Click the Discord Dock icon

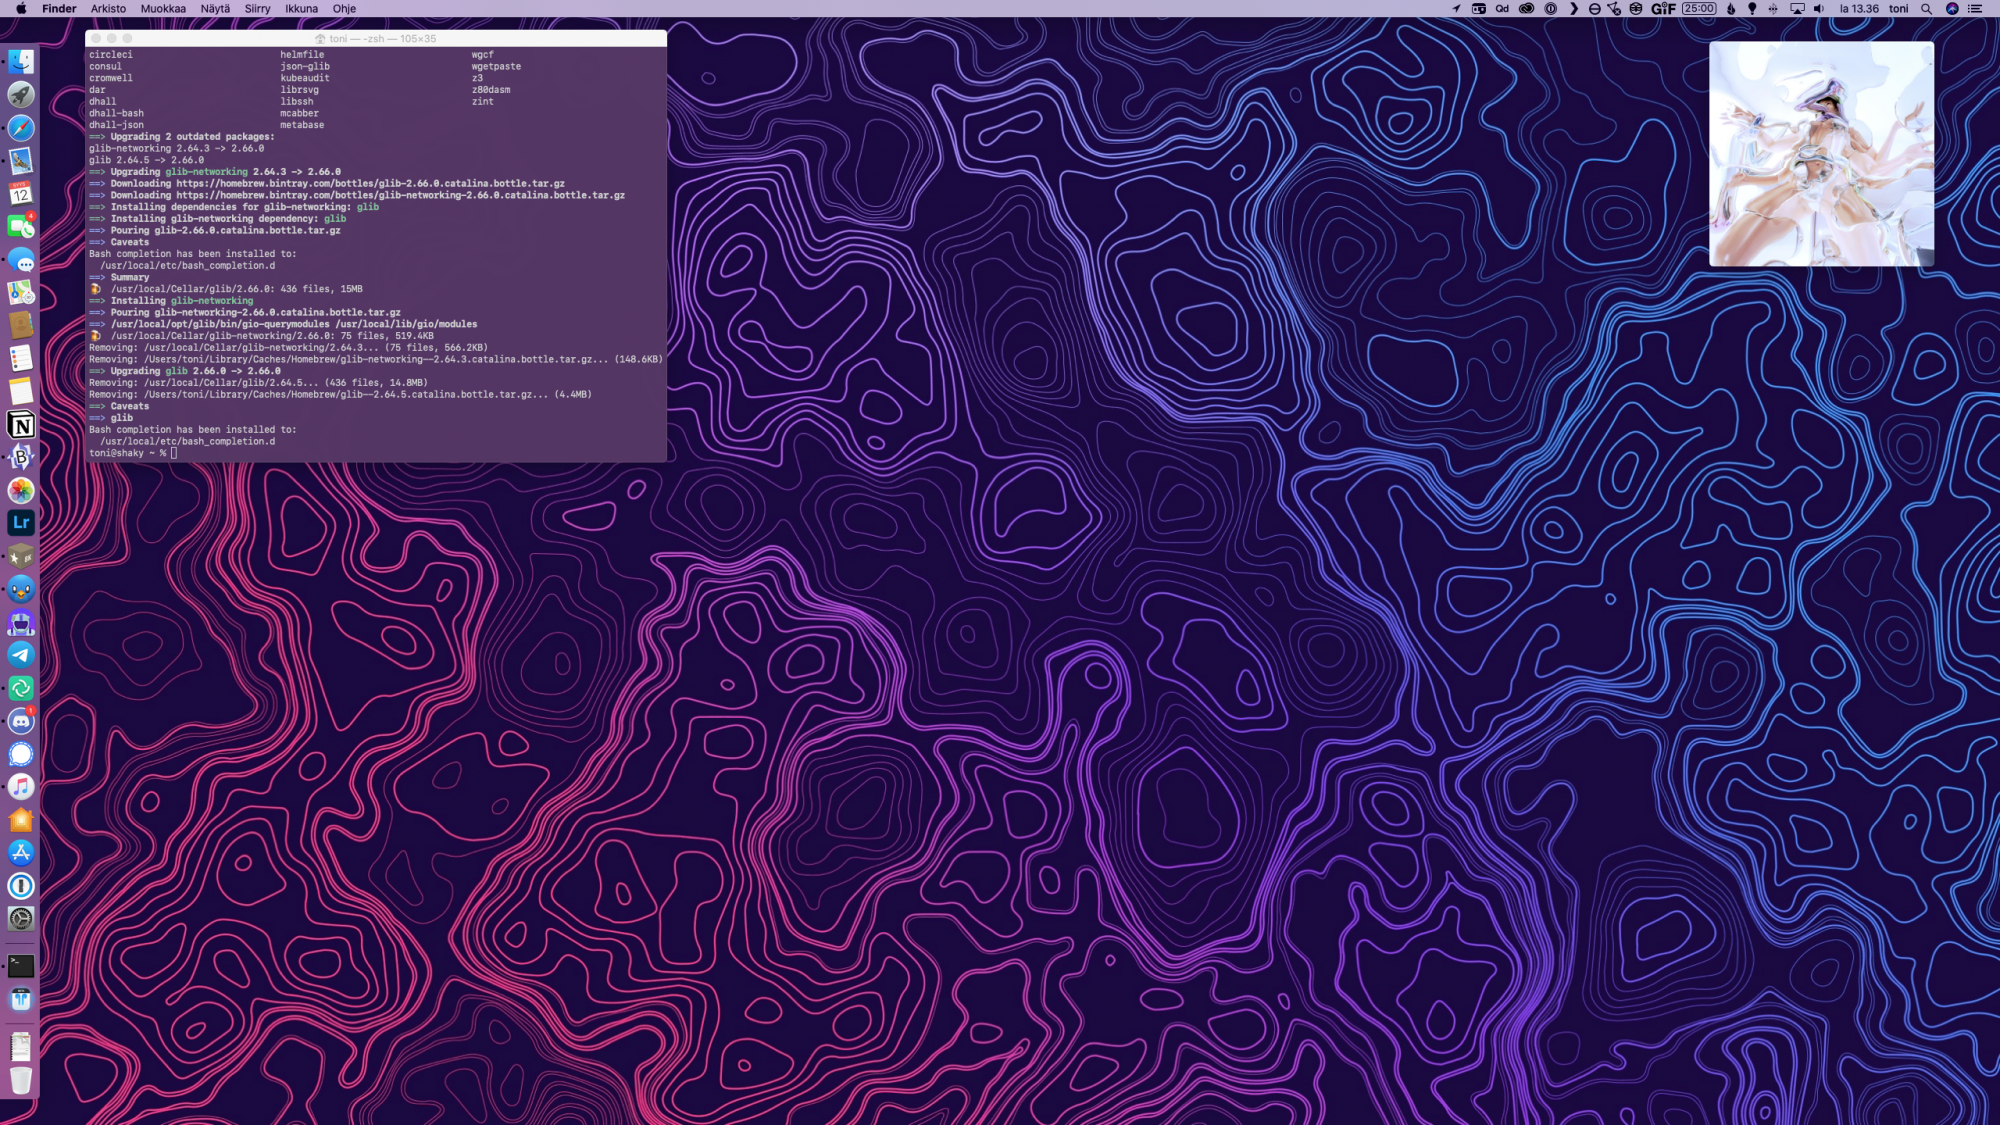click(x=21, y=721)
